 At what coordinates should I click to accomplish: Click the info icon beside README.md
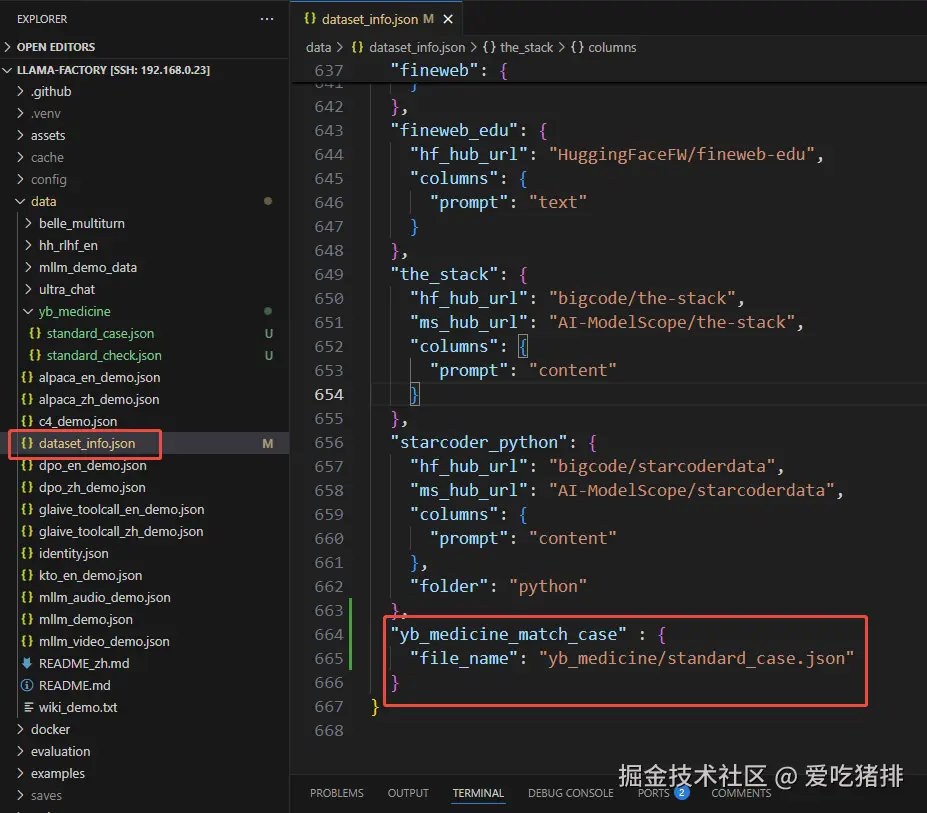[27, 685]
